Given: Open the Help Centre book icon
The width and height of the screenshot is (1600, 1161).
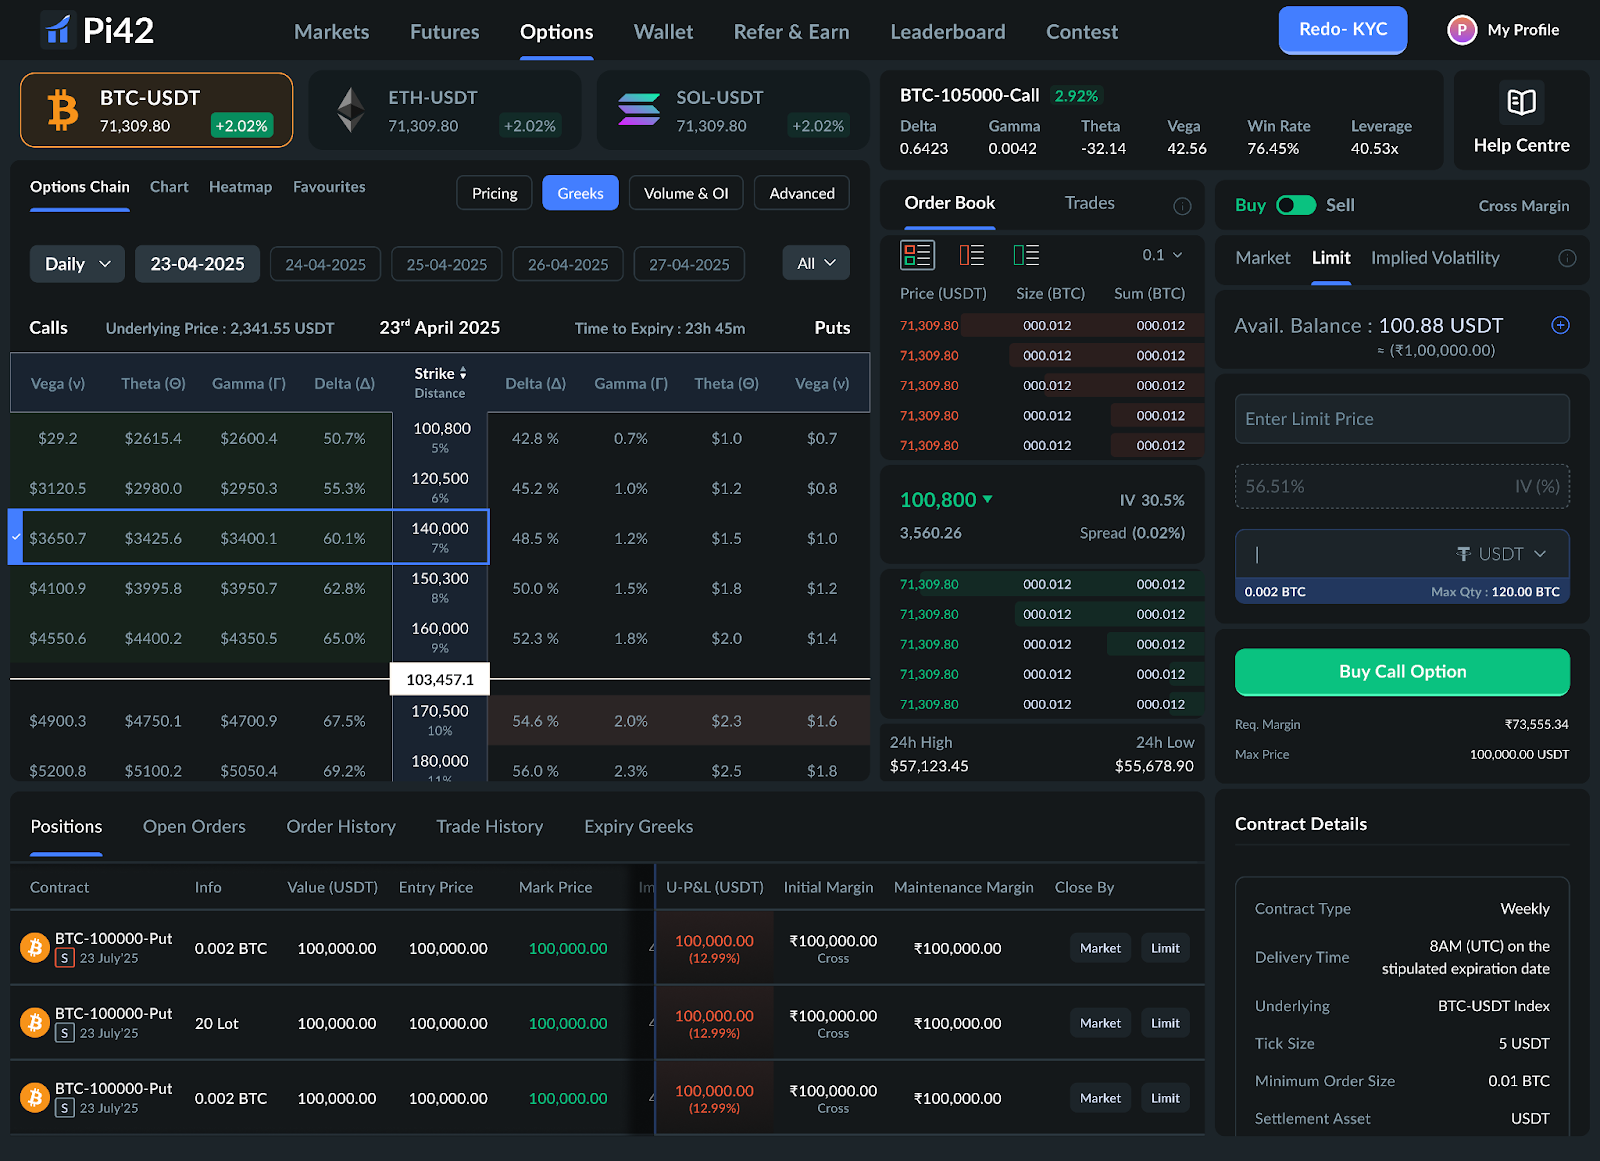Looking at the screenshot, I should coord(1521,102).
